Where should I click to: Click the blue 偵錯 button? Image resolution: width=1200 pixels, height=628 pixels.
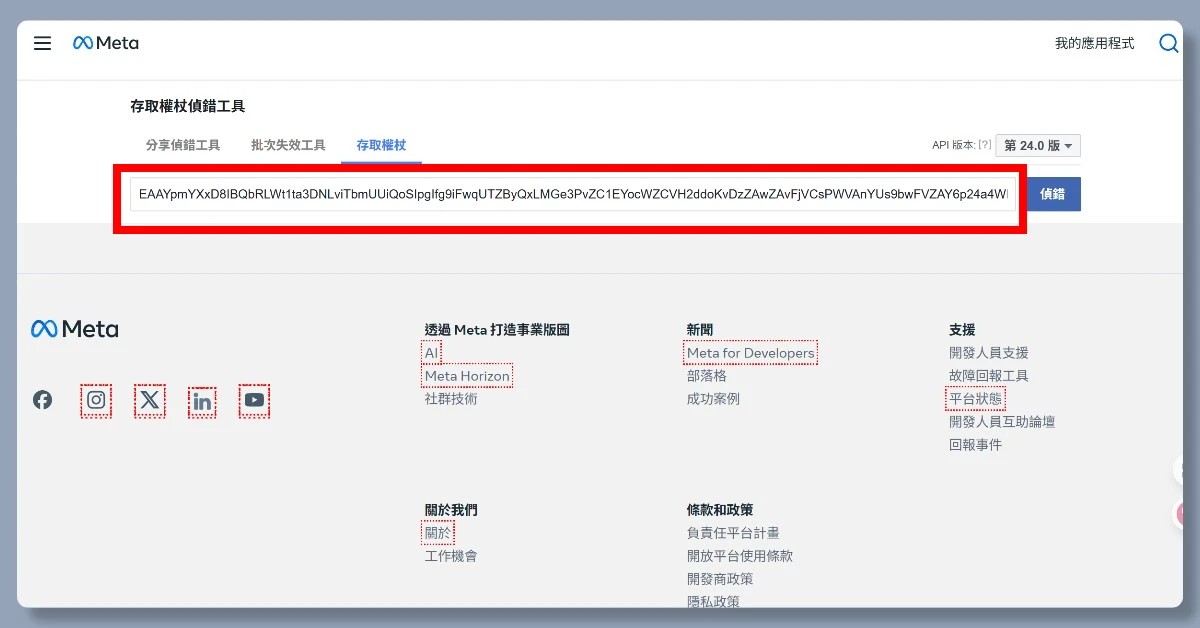[1053, 194]
